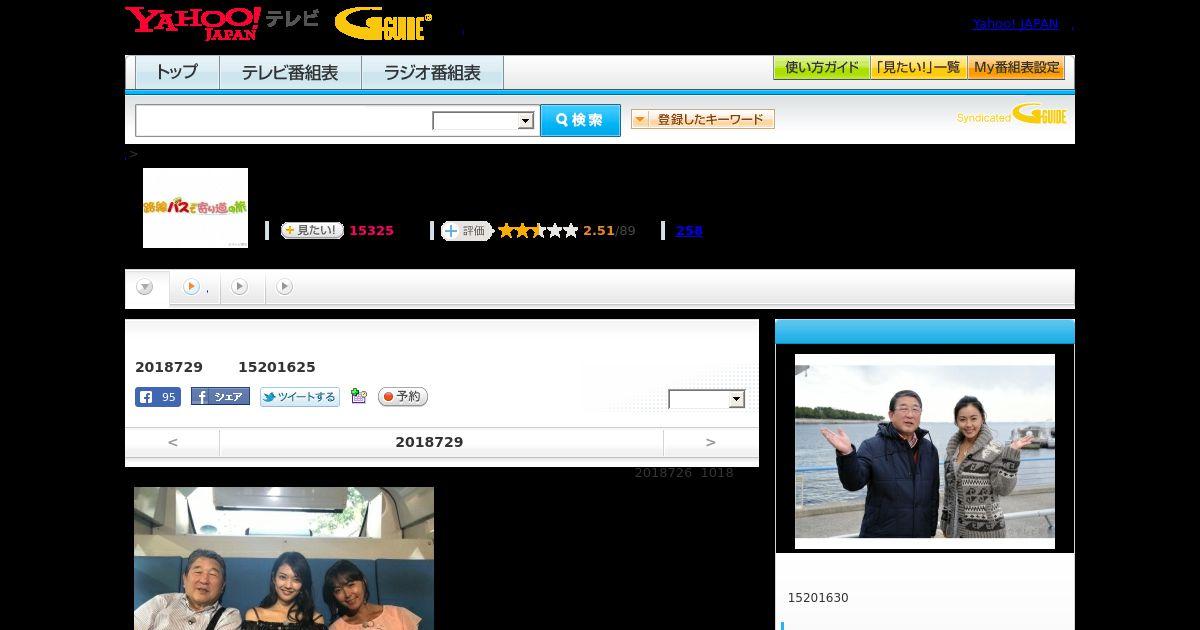Select the fourth tab with gray play icon
This screenshot has height=630, width=1200.
click(x=285, y=287)
